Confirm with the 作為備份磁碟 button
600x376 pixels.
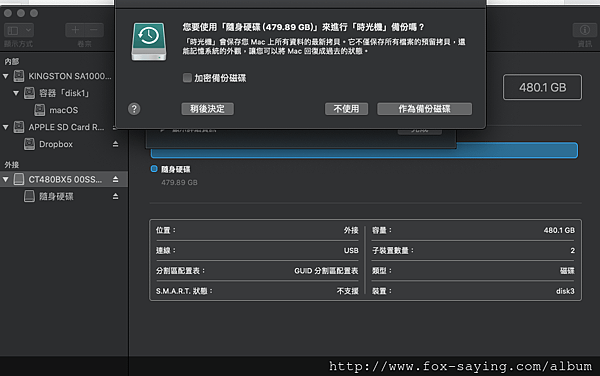tap(424, 109)
